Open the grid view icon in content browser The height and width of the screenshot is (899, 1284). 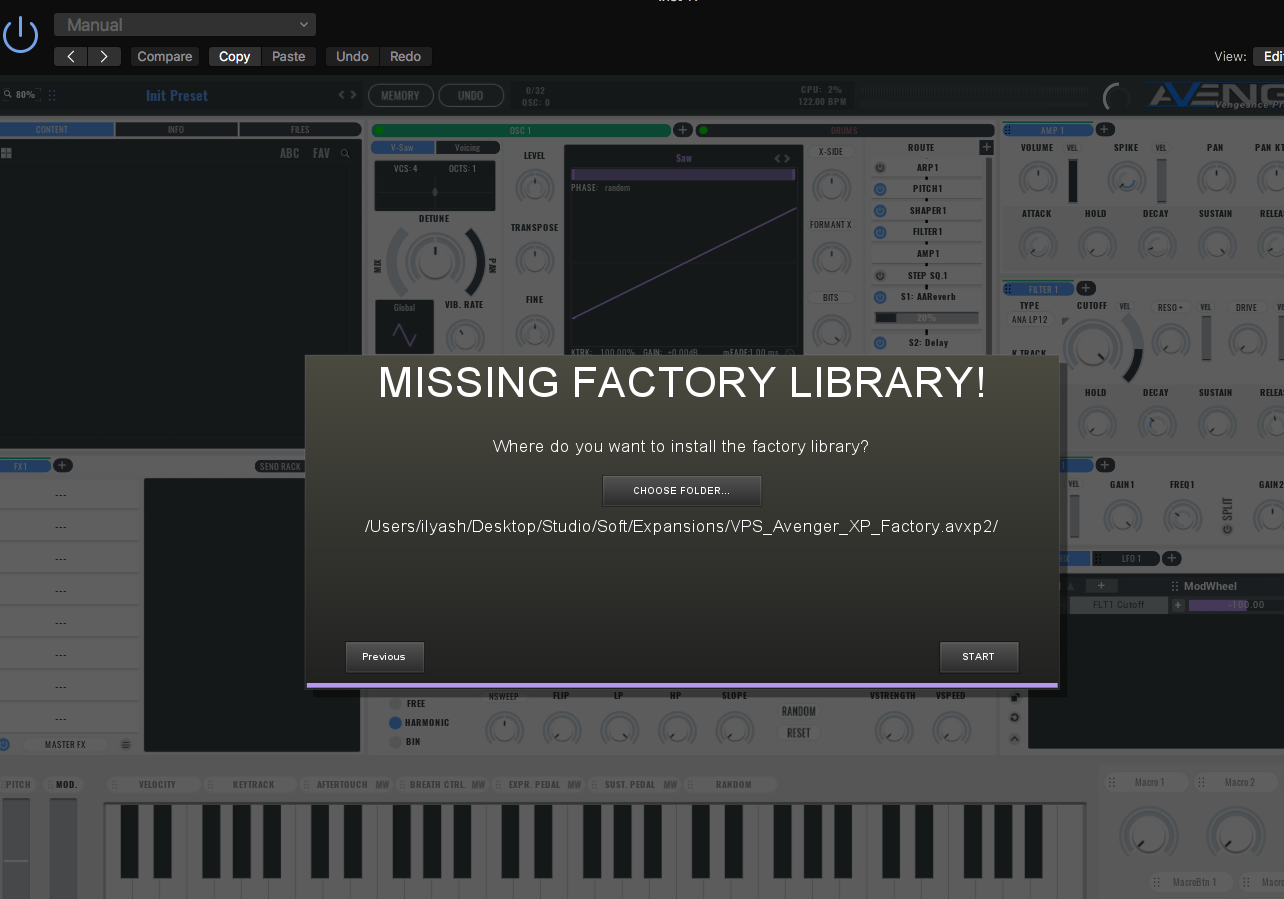6,153
